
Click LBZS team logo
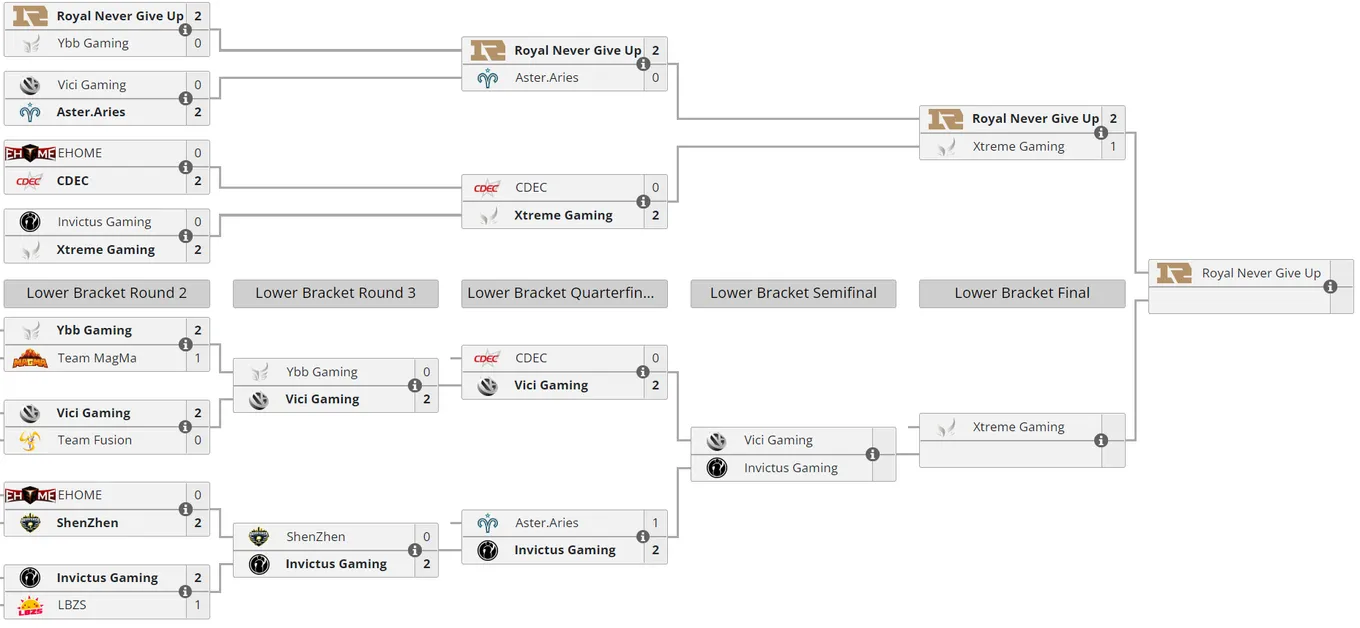[30, 605]
